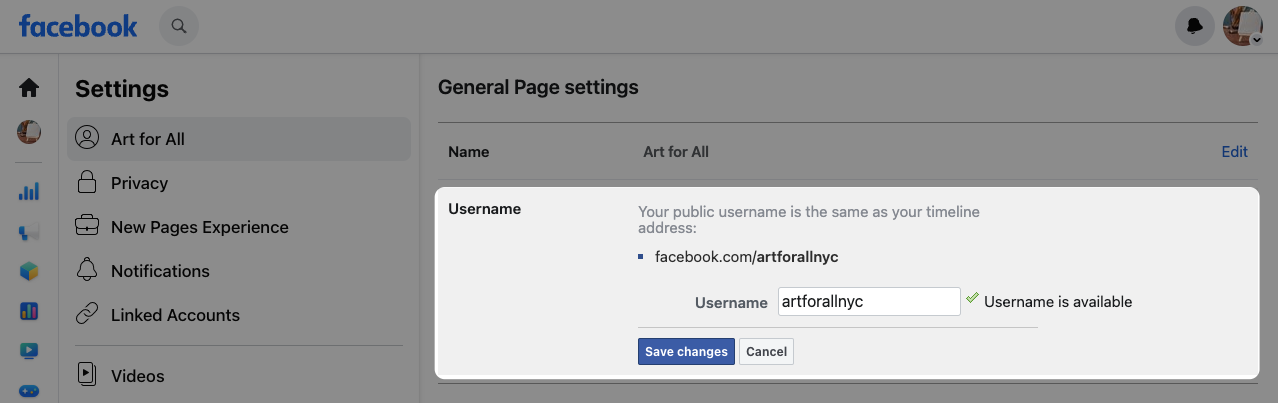Image resolution: width=1278 pixels, height=403 pixels.
Task: Save changes to username
Action: coord(686,352)
